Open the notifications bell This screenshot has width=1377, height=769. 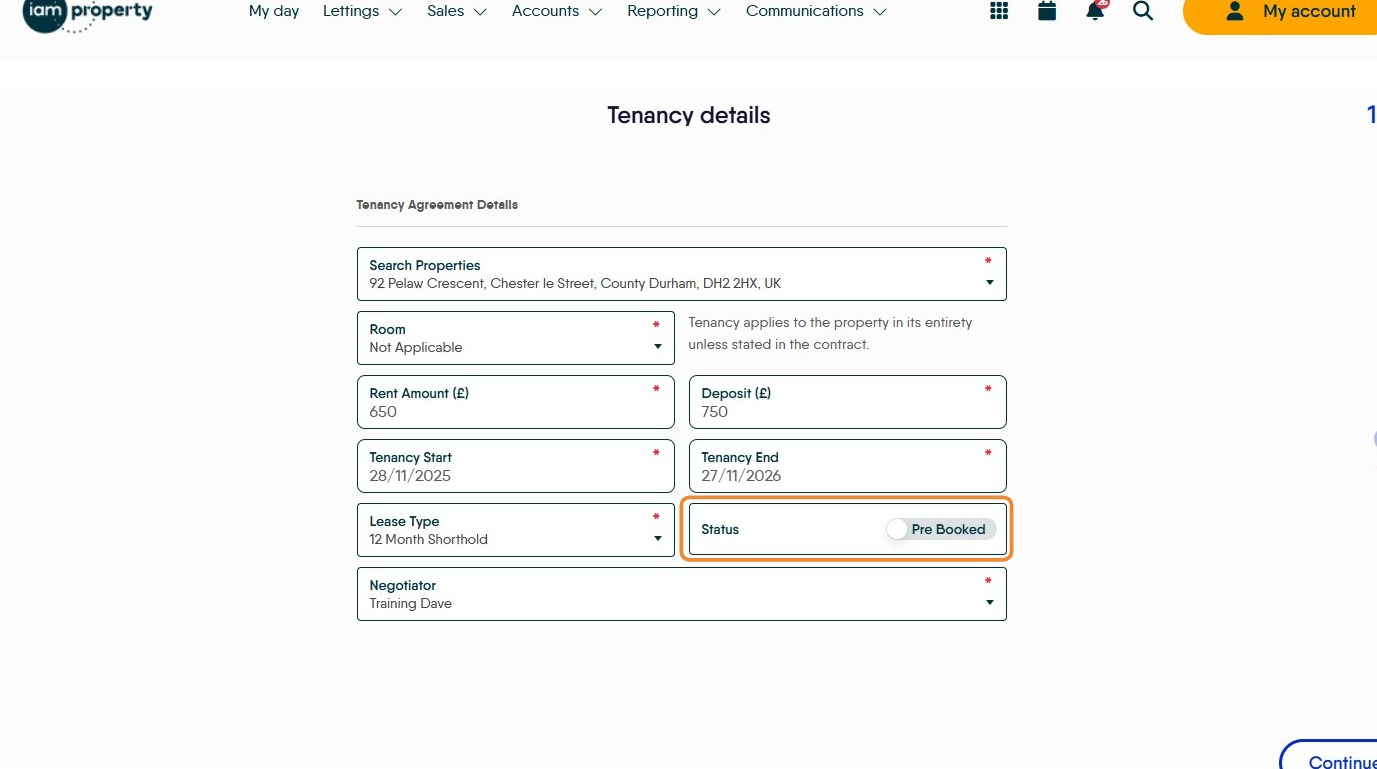[1096, 11]
